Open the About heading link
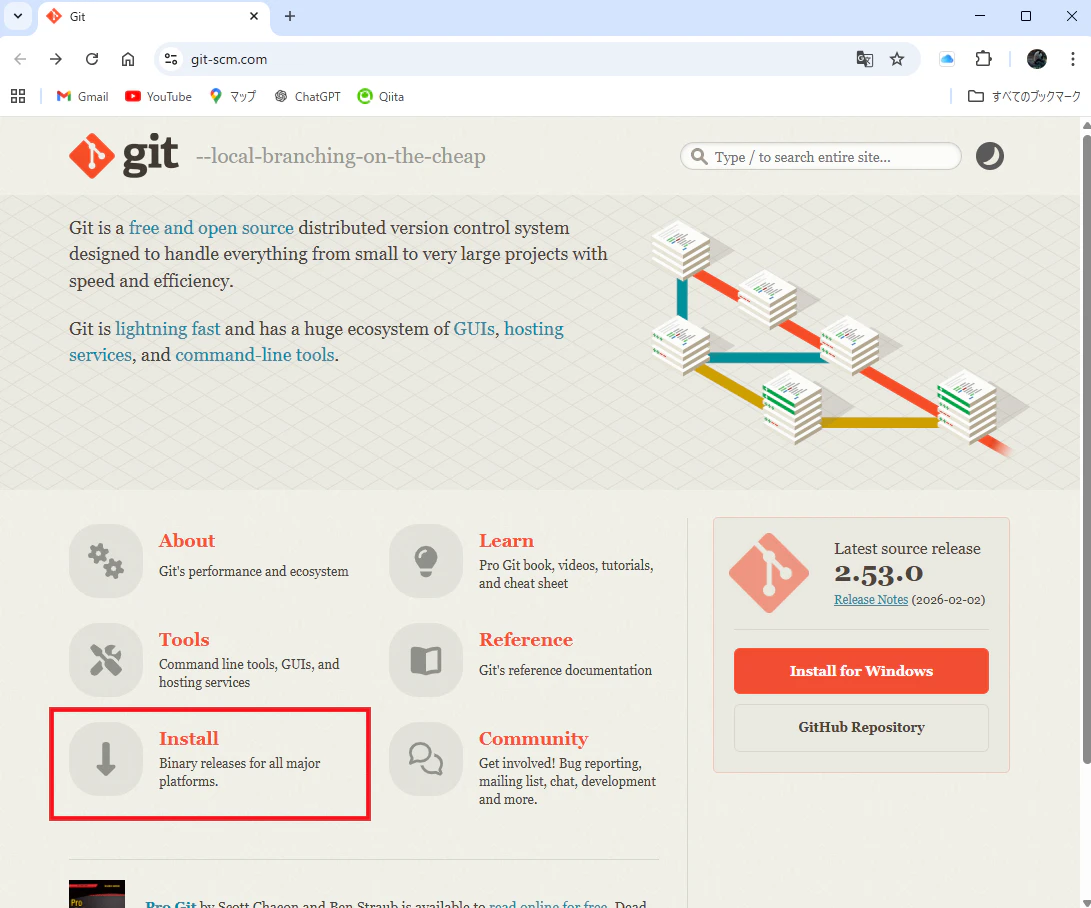Image resolution: width=1091 pixels, height=908 pixels. 186,541
